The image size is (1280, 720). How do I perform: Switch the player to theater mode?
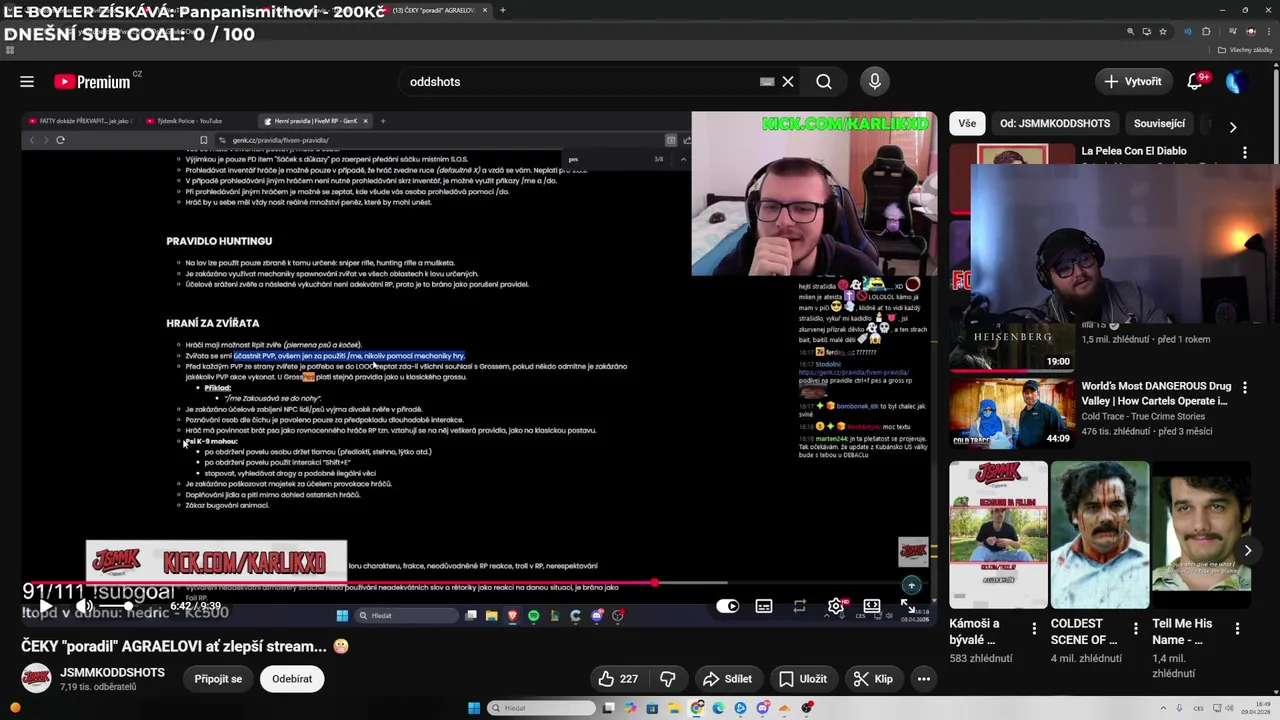tap(872, 606)
